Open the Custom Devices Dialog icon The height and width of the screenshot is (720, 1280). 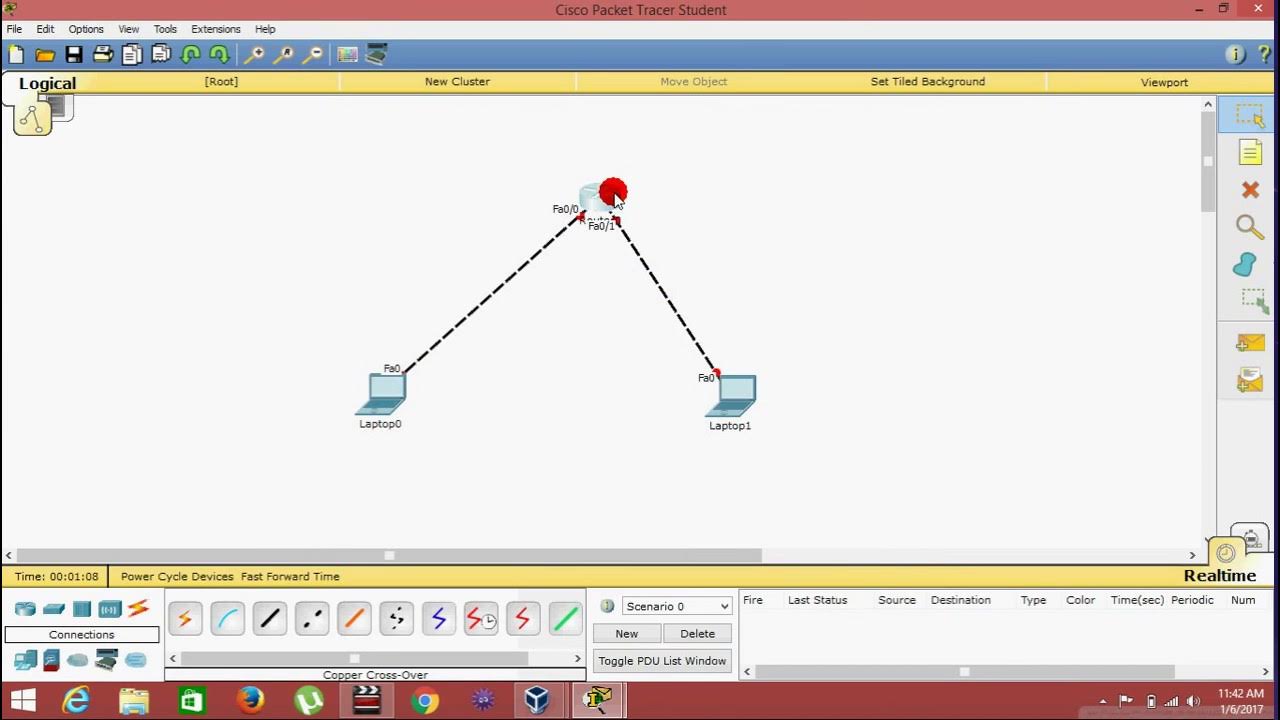[x=376, y=55]
